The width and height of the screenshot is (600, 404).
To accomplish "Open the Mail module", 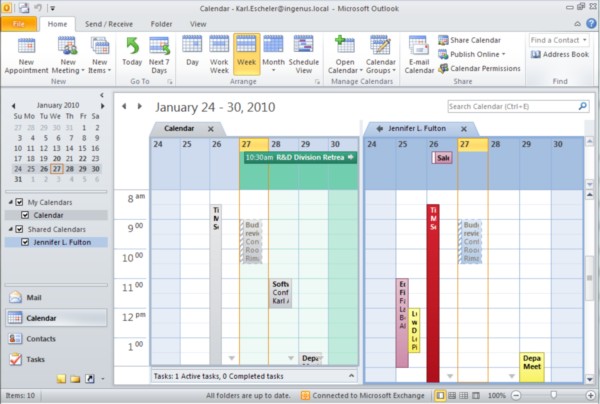I will click(x=56, y=297).
